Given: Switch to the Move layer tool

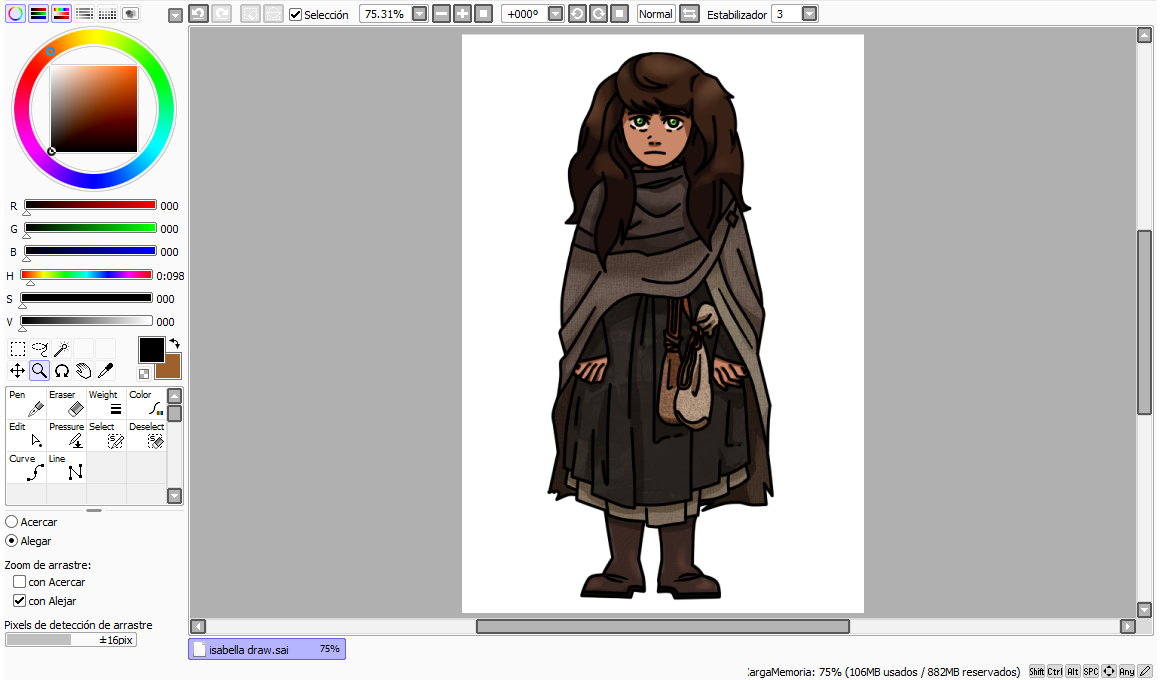Looking at the screenshot, I should click(18, 371).
